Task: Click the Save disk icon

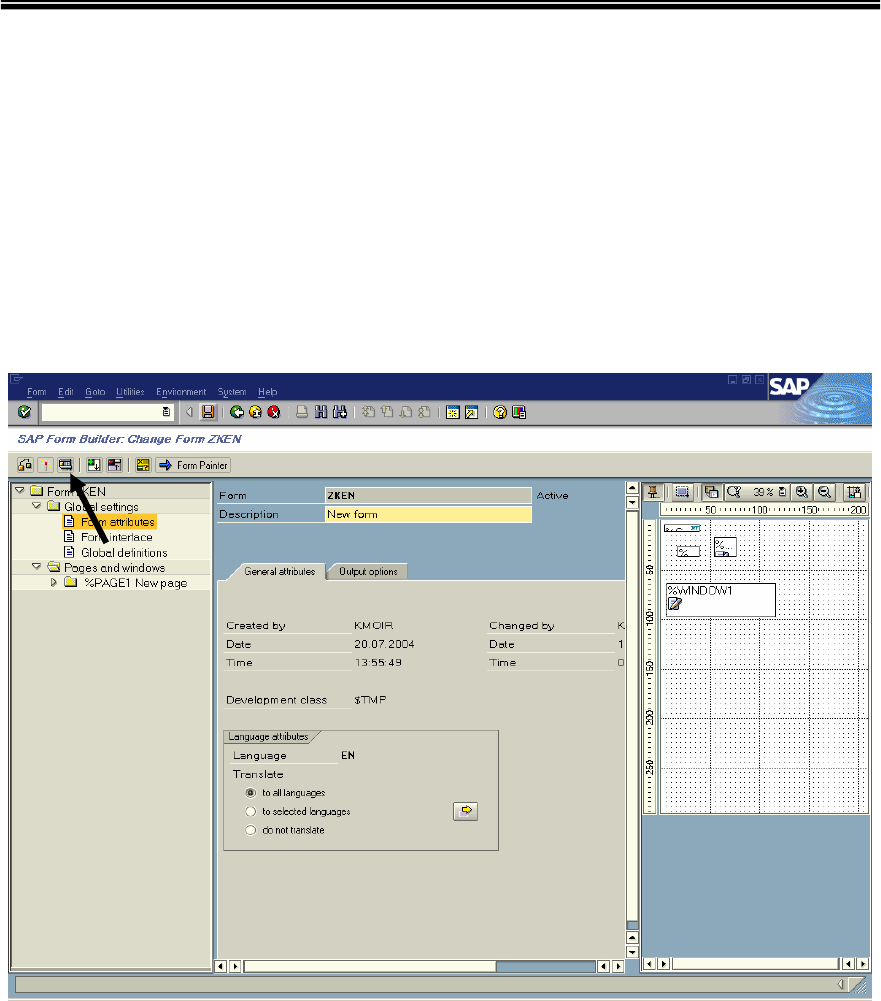Action: pos(208,412)
